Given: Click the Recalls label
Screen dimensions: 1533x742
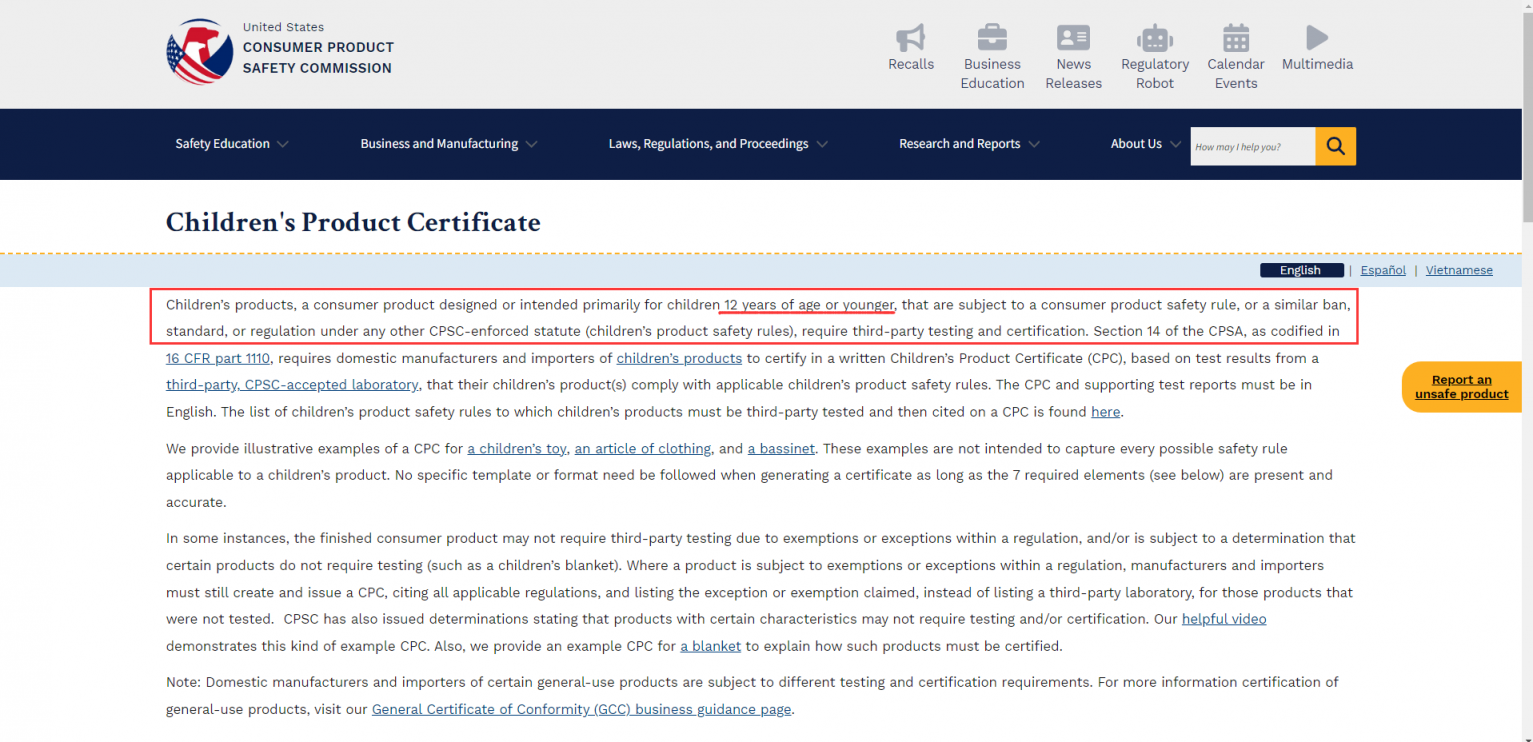Looking at the screenshot, I should 911,64.
